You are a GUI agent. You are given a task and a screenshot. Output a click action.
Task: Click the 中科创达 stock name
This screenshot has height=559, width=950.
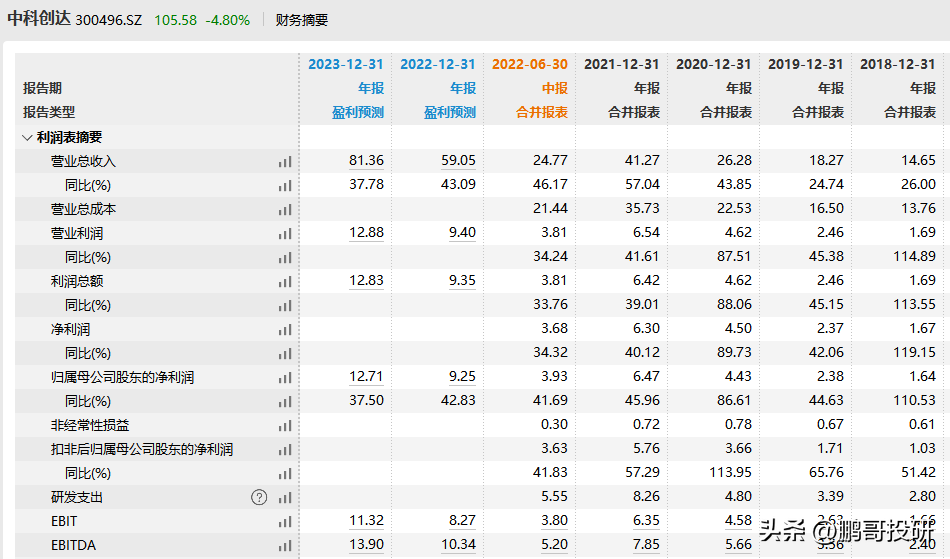[39, 19]
